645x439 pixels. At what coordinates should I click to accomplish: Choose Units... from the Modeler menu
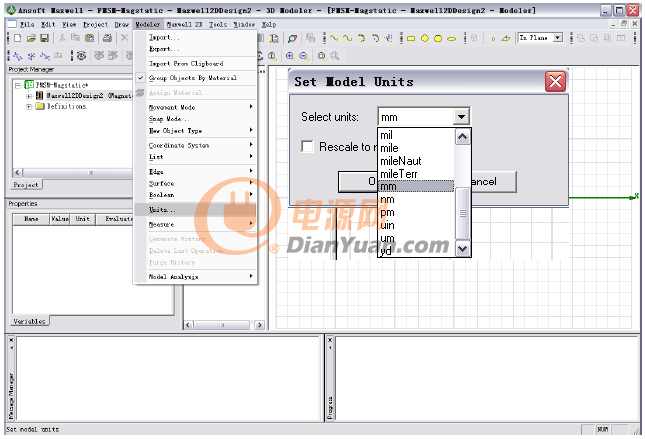point(196,209)
